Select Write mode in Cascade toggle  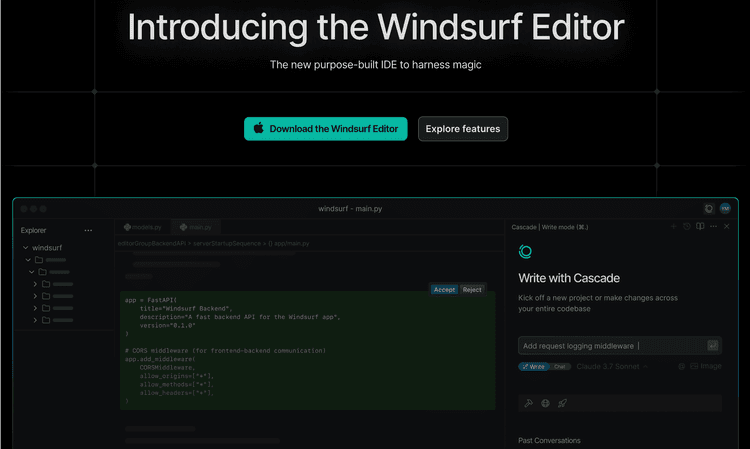[x=534, y=367]
